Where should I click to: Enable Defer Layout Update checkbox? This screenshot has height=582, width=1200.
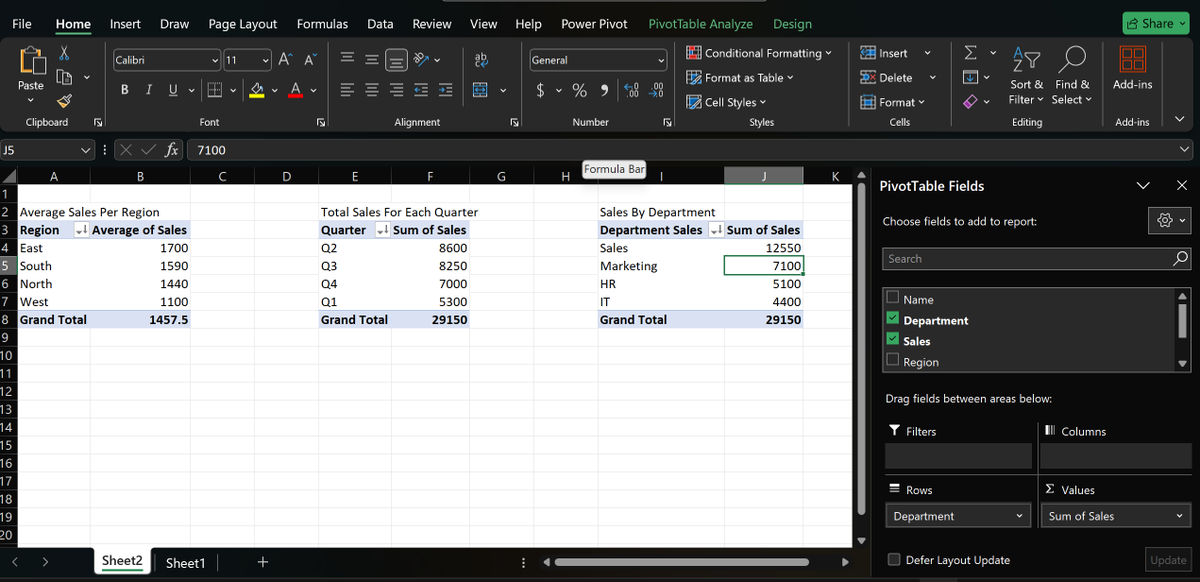894,560
